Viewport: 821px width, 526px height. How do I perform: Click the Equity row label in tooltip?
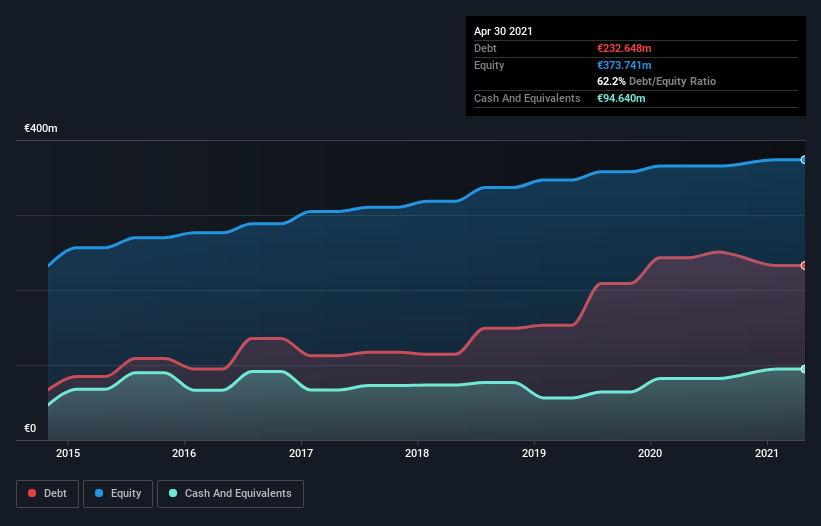coord(489,65)
